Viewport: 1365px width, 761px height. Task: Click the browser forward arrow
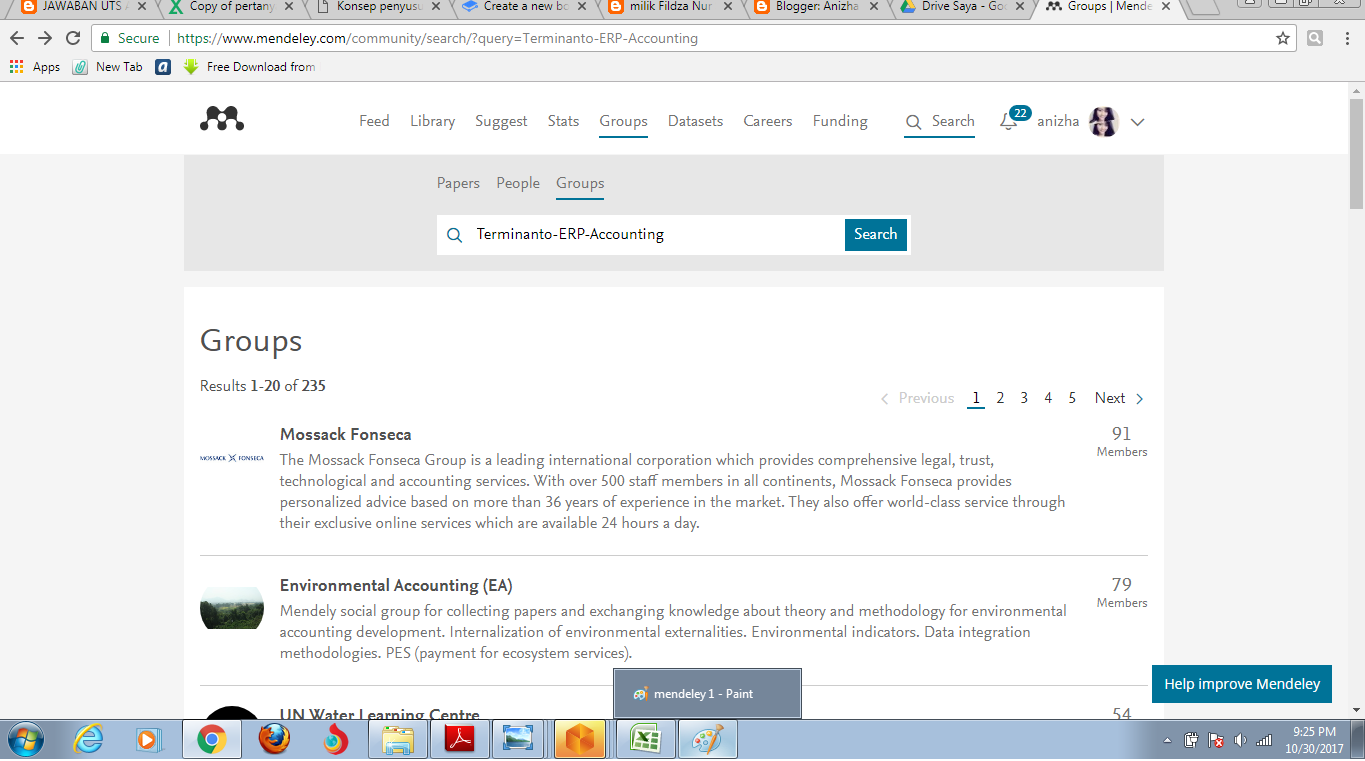[x=45, y=38]
